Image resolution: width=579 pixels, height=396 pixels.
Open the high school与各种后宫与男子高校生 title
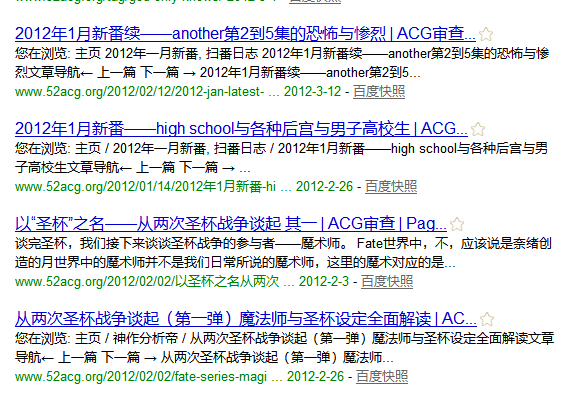coord(241,129)
